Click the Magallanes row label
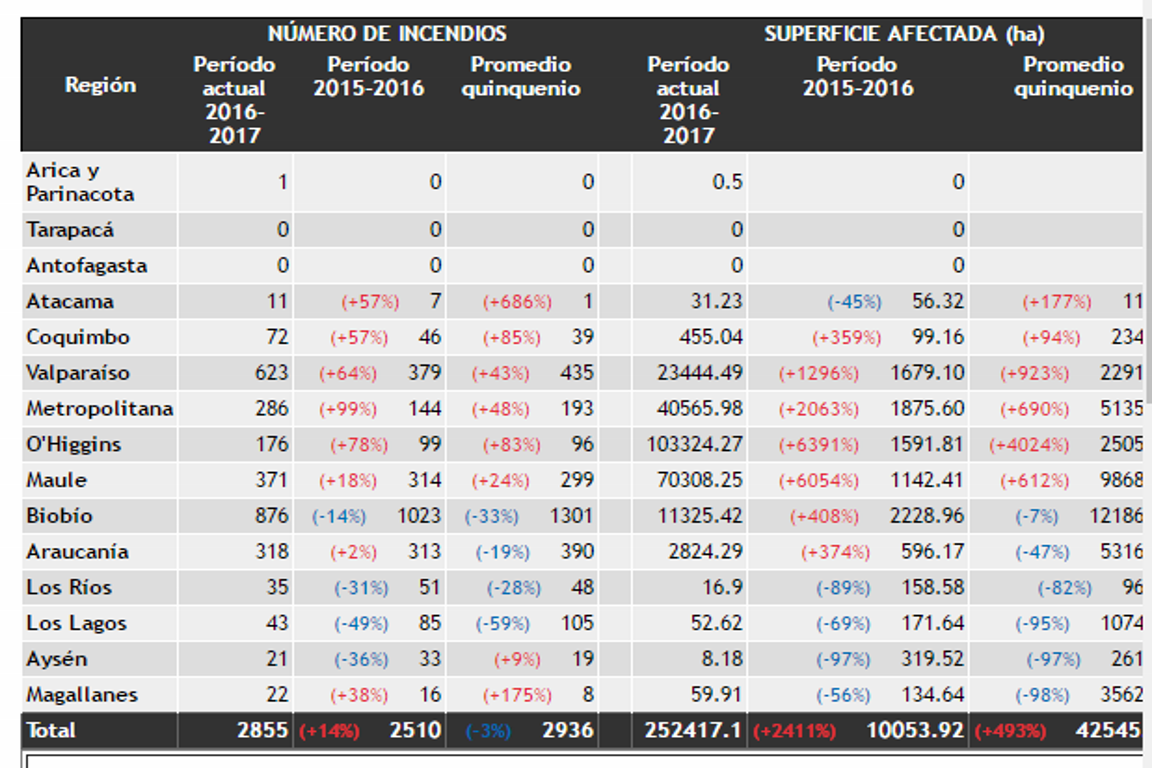The width and height of the screenshot is (1152, 768). click(82, 695)
